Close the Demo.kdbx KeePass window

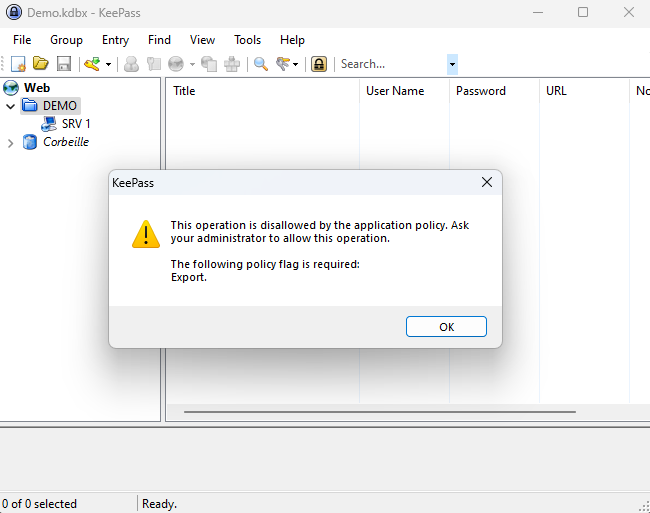[x=628, y=12]
